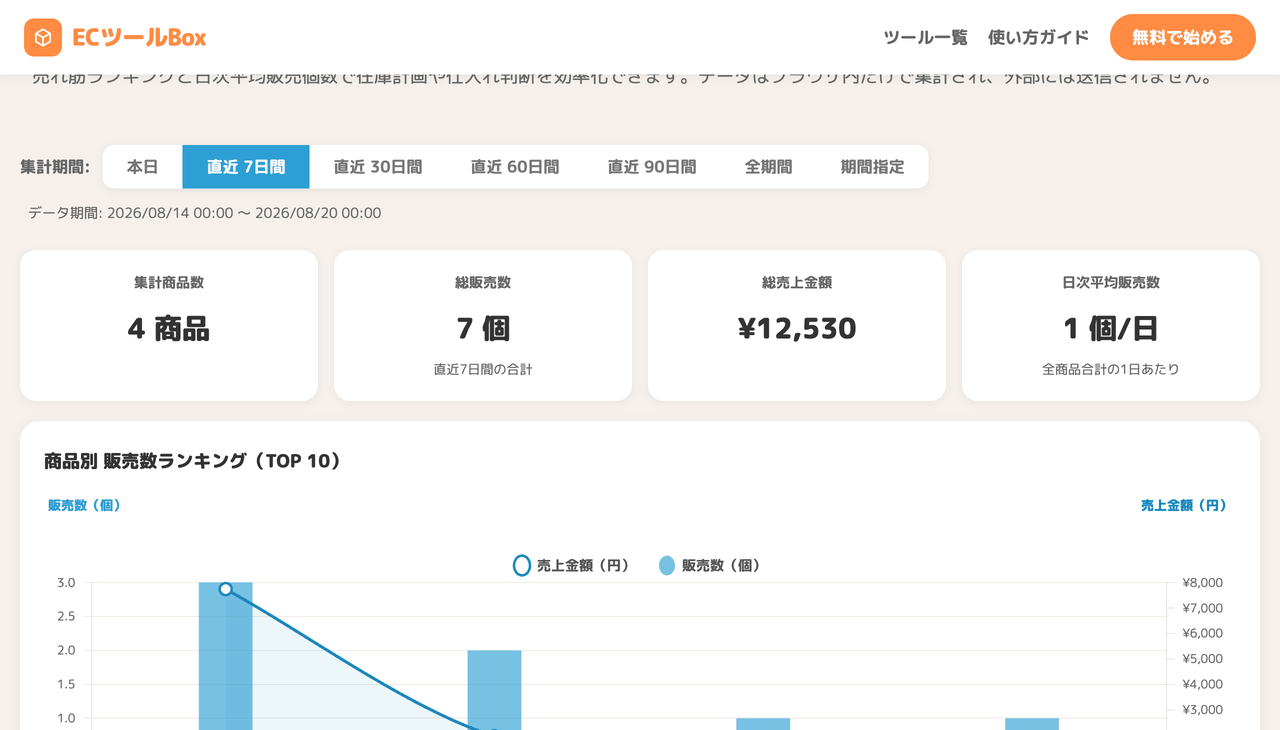This screenshot has width=1280, height=730.
Task: Choose the 直近 90日間 period tab
Action: (652, 167)
